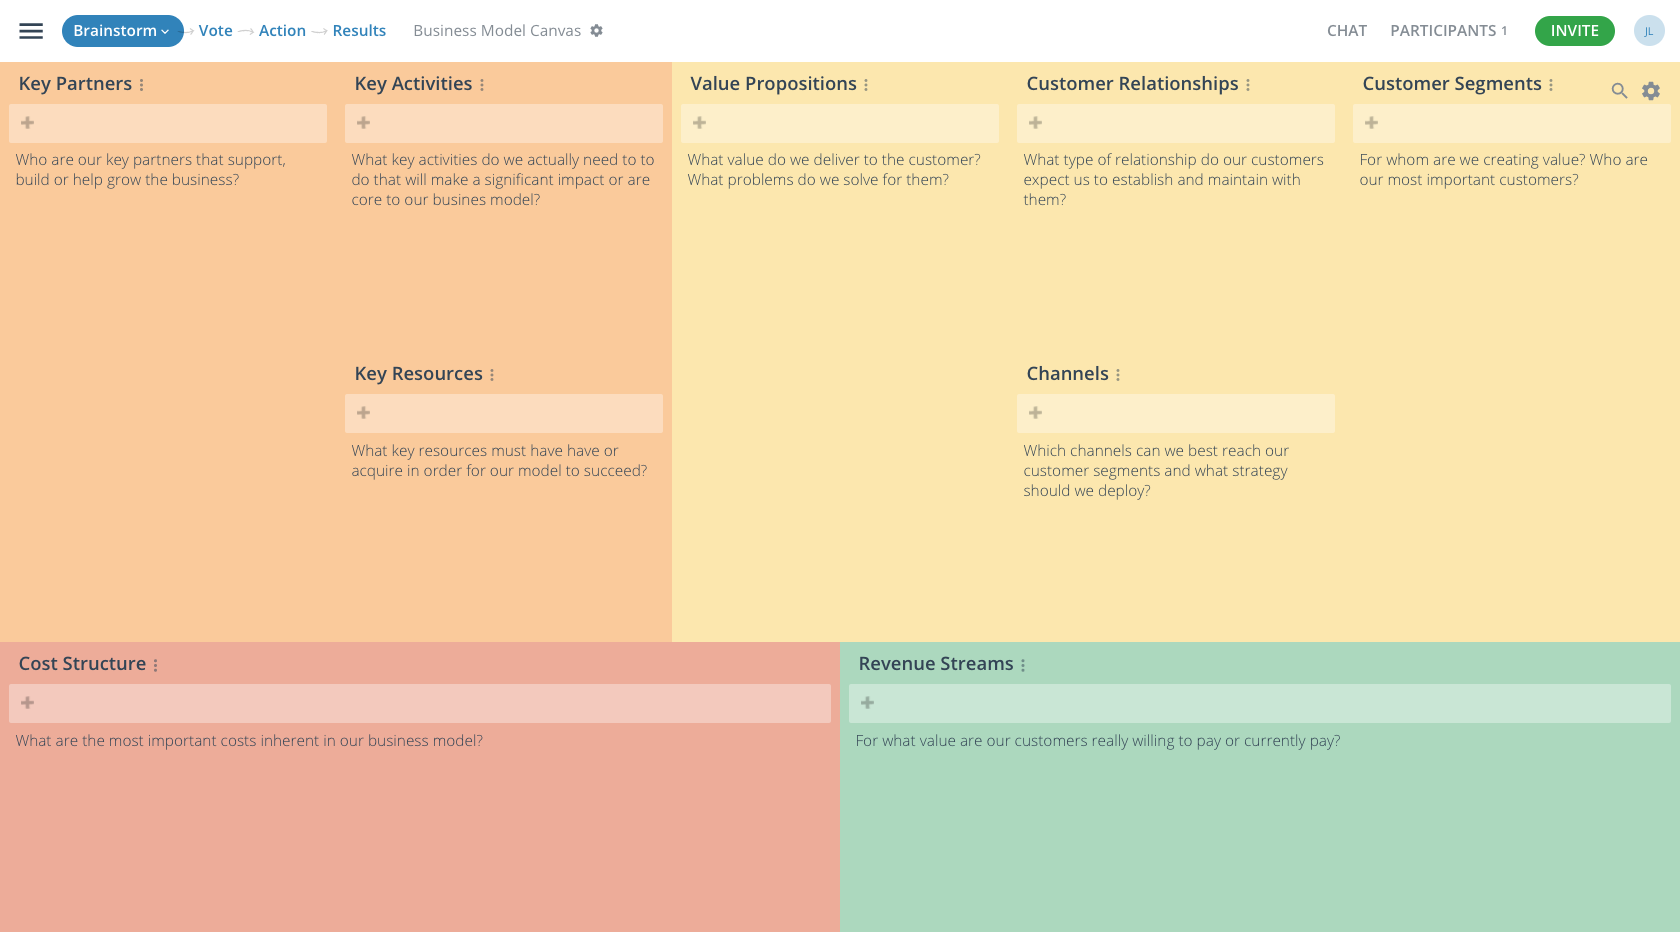
Task: Click the INVITE button
Action: tap(1574, 30)
